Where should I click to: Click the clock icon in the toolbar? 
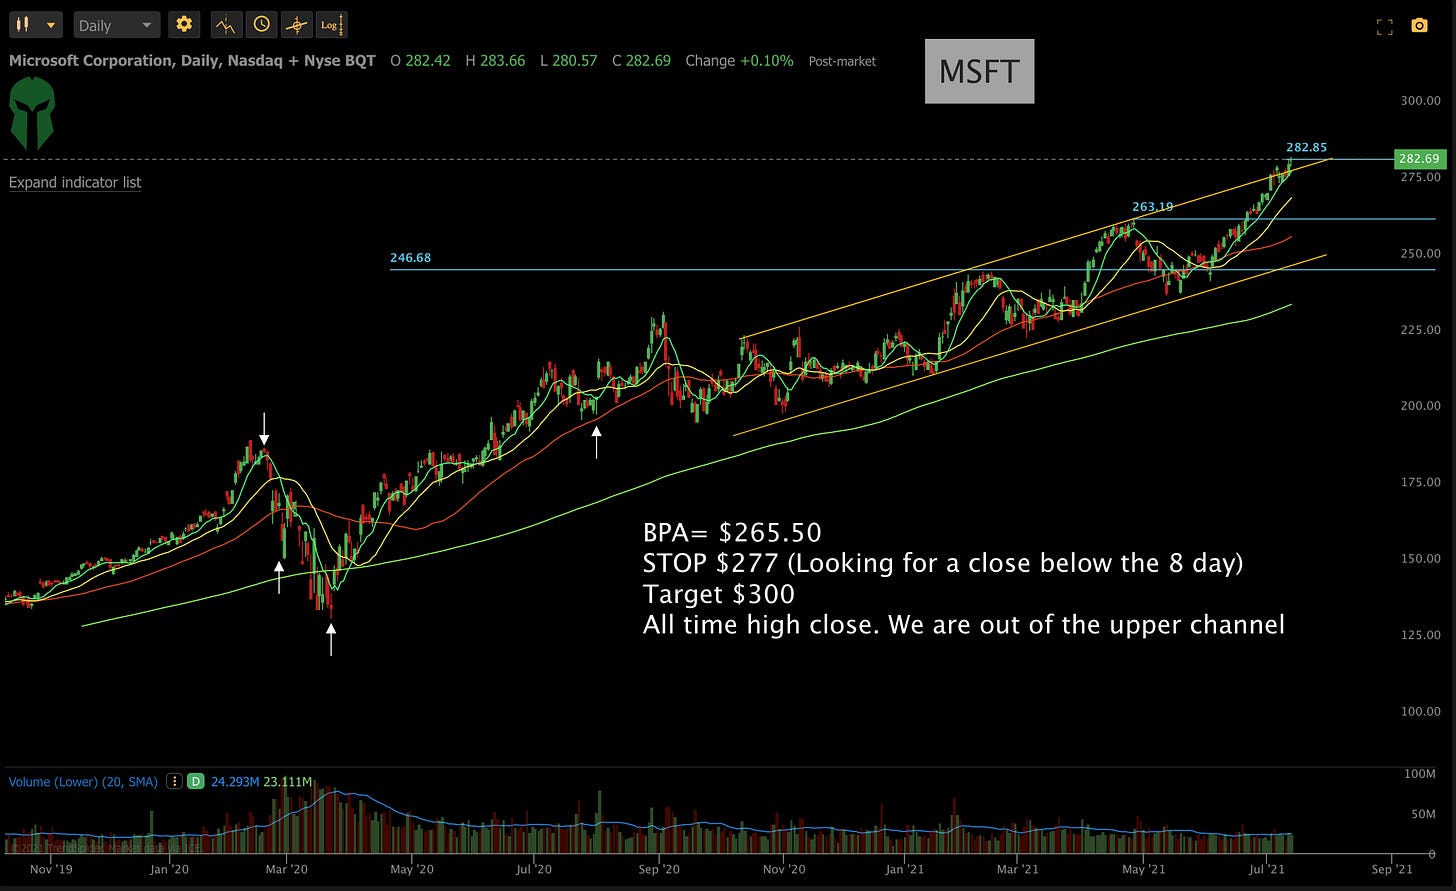(261, 25)
